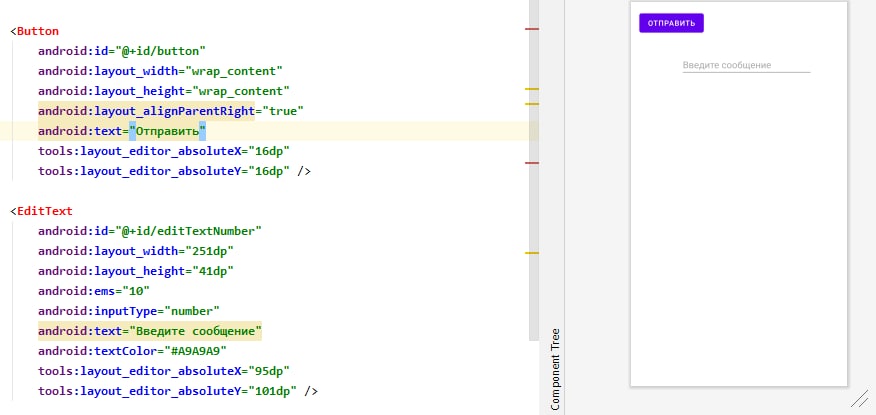Viewport: 876px width, 415px height.
Task: Click the layout_editor_absoluteX="95dp" line
Action: pos(164,371)
